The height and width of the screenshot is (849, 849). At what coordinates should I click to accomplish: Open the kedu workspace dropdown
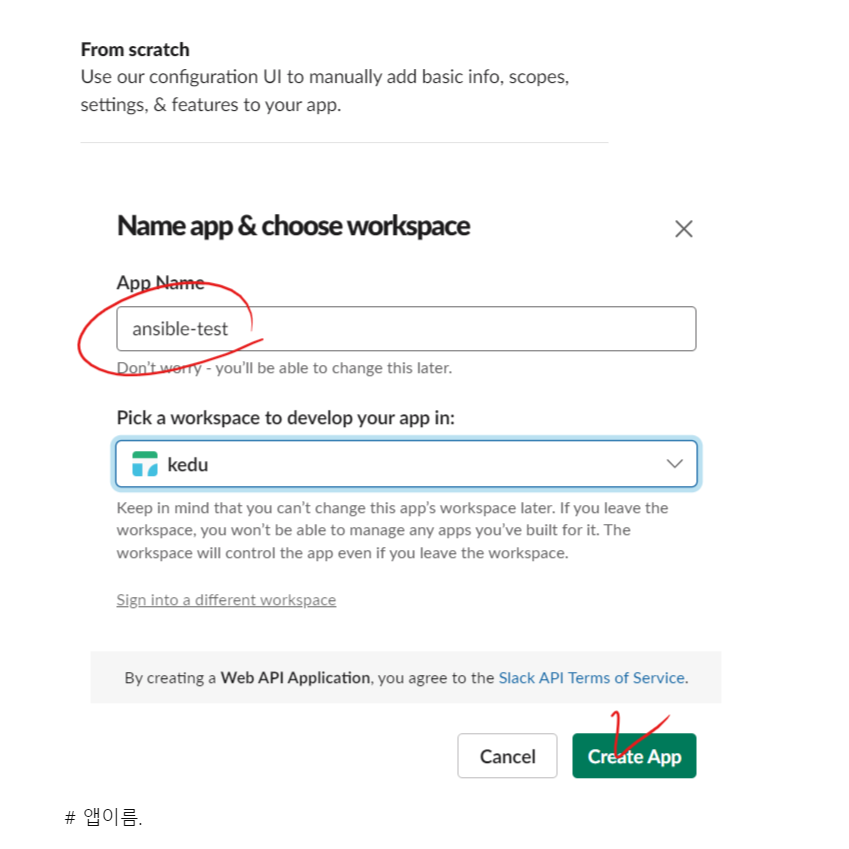pos(406,464)
